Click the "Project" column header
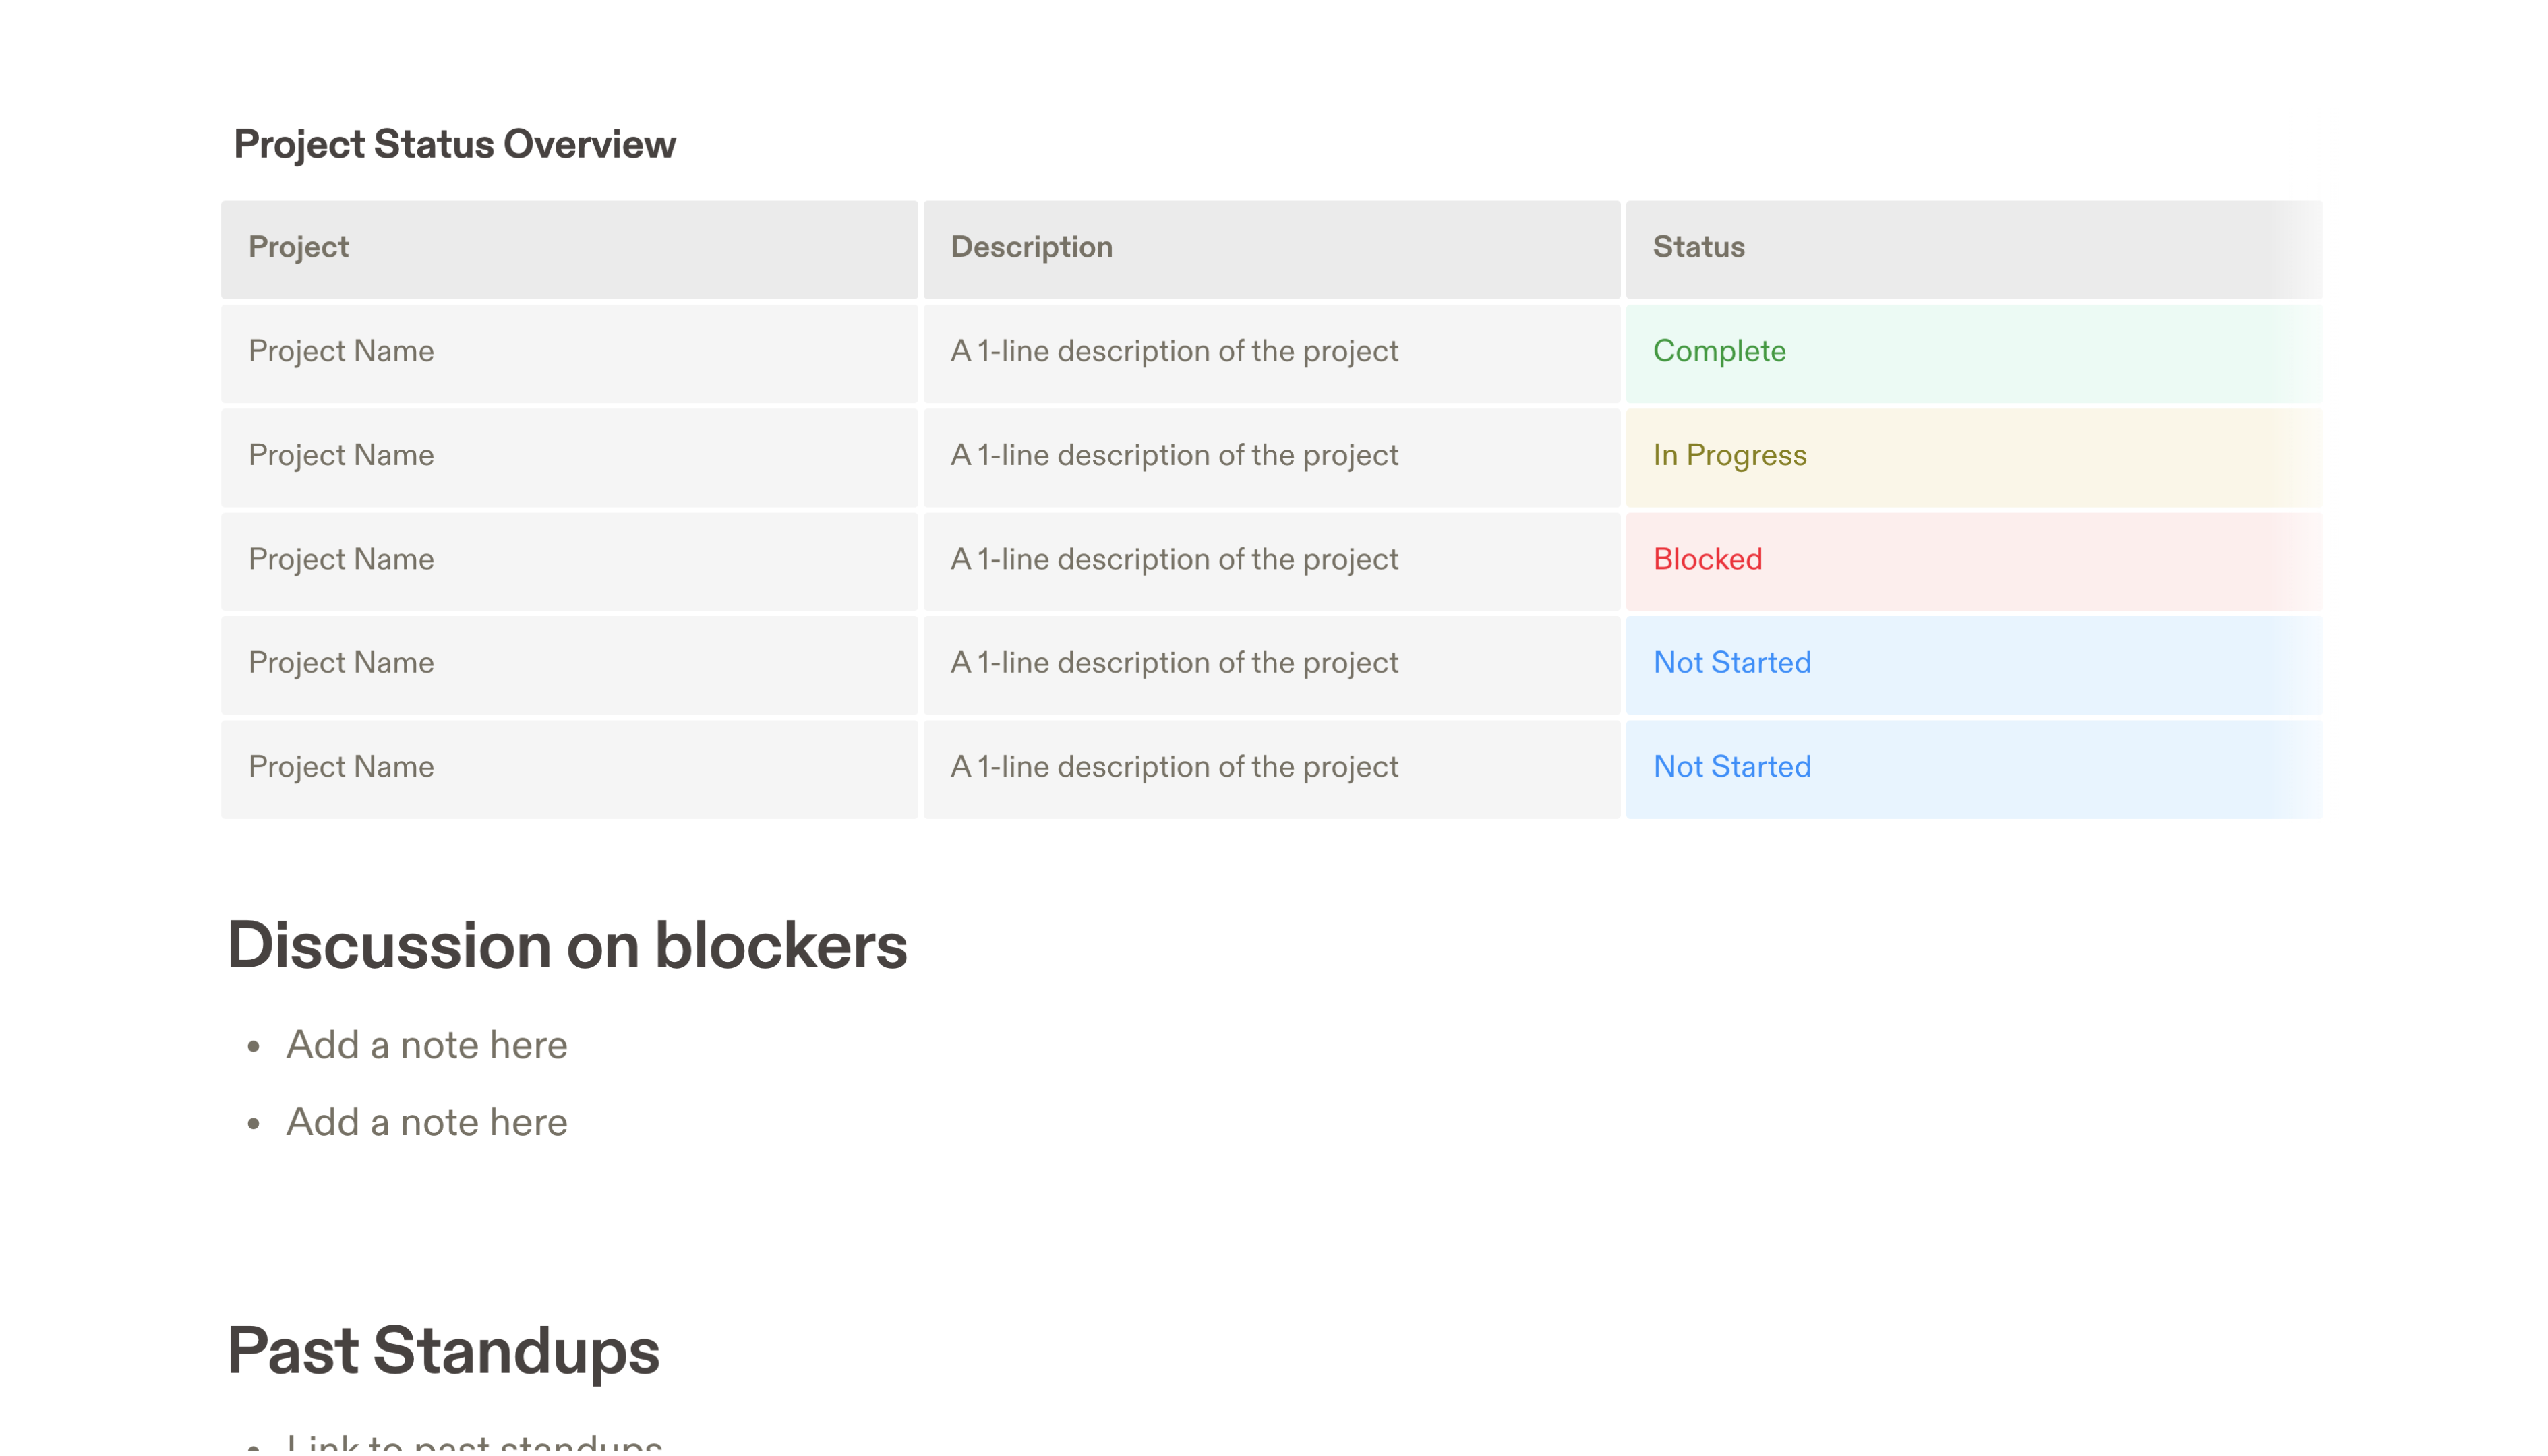The image size is (2548, 1456). click(x=298, y=247)
